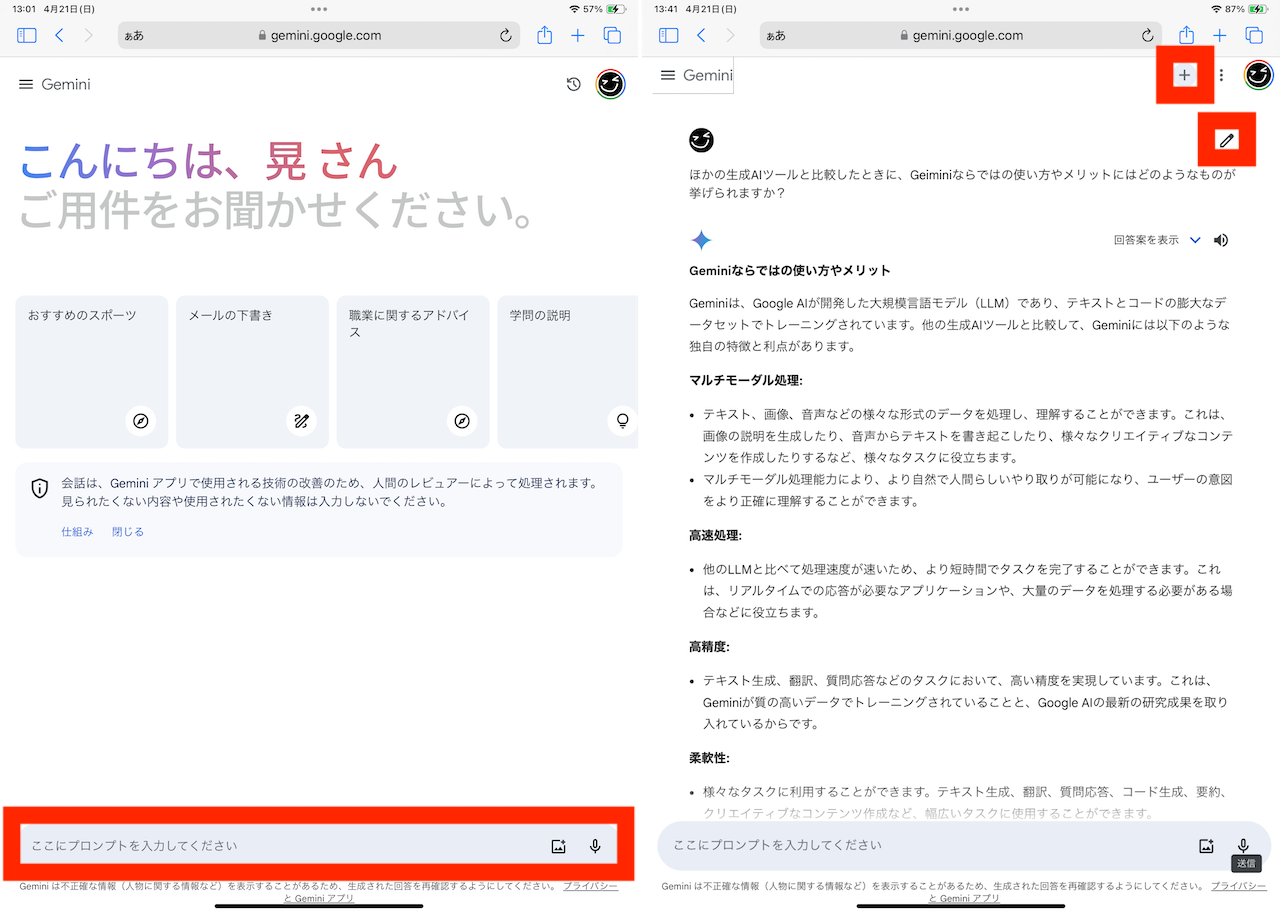
Task: Tap multitasking three dots atop left window
Action: coord(319,8)
